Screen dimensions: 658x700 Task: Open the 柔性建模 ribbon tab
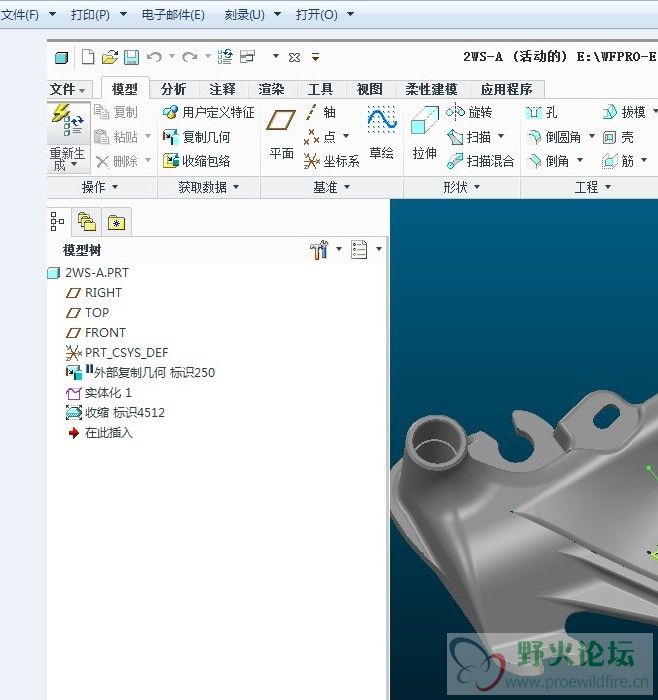point(431,89)
